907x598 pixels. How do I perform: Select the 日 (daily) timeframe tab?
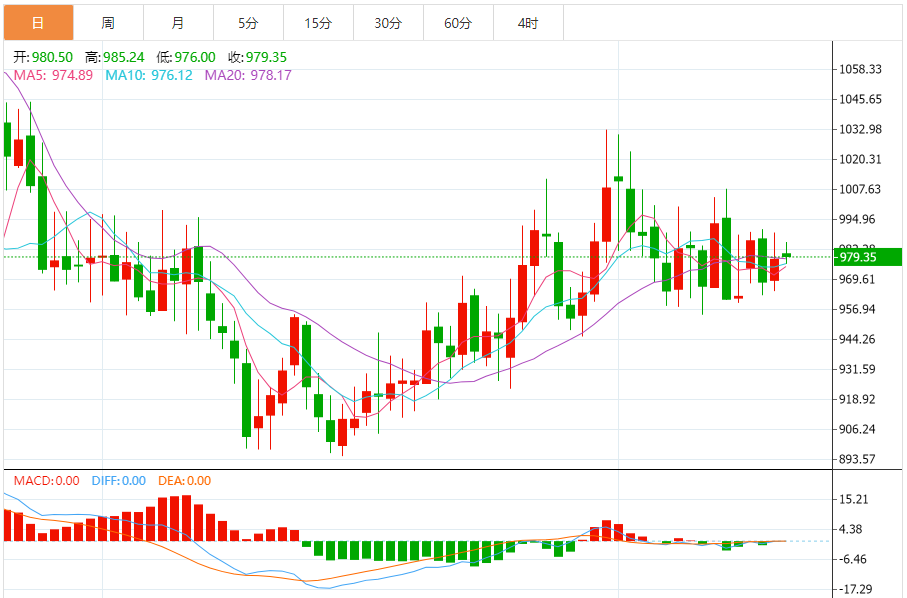coord(38,23)
